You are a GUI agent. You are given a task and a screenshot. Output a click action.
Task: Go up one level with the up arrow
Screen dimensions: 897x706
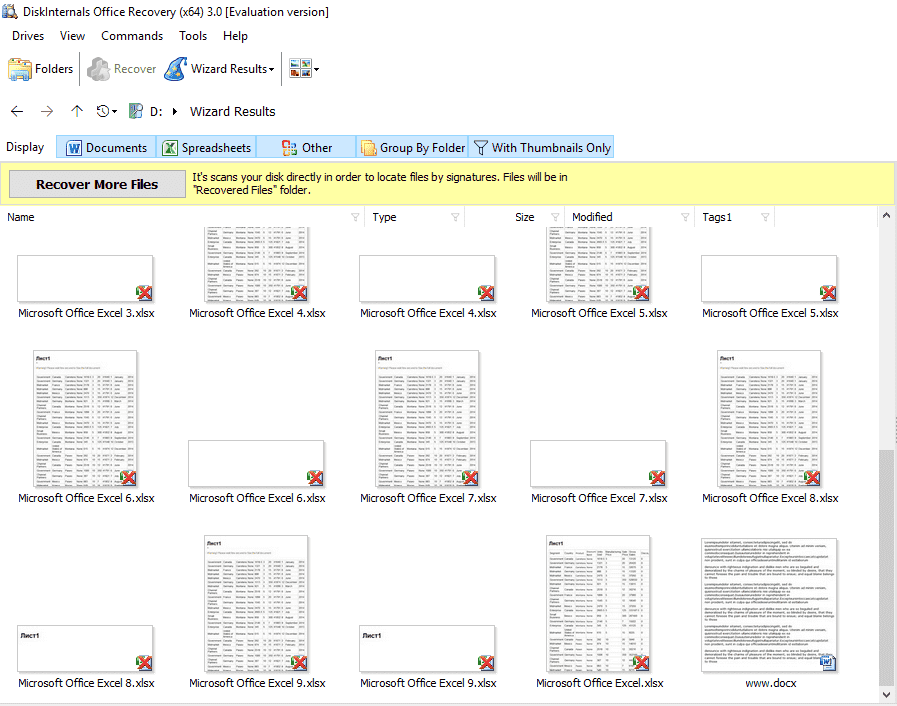click(x=77, y=111)
